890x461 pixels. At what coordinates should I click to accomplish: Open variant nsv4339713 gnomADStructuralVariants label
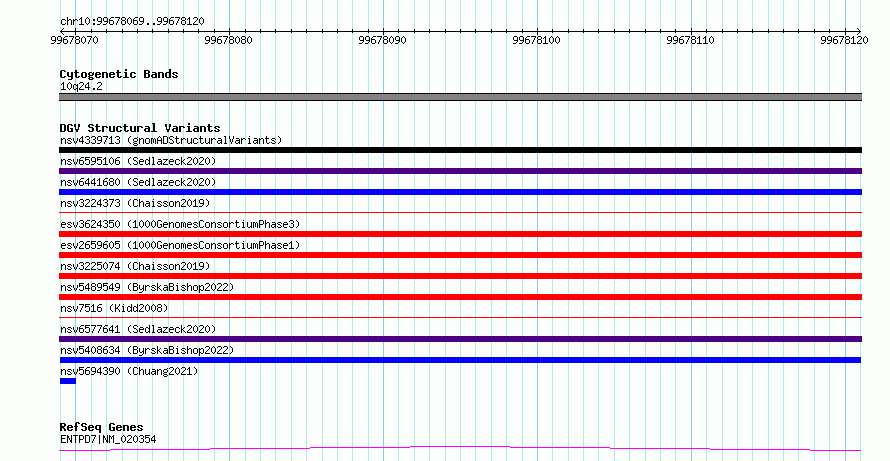(171, 140)
